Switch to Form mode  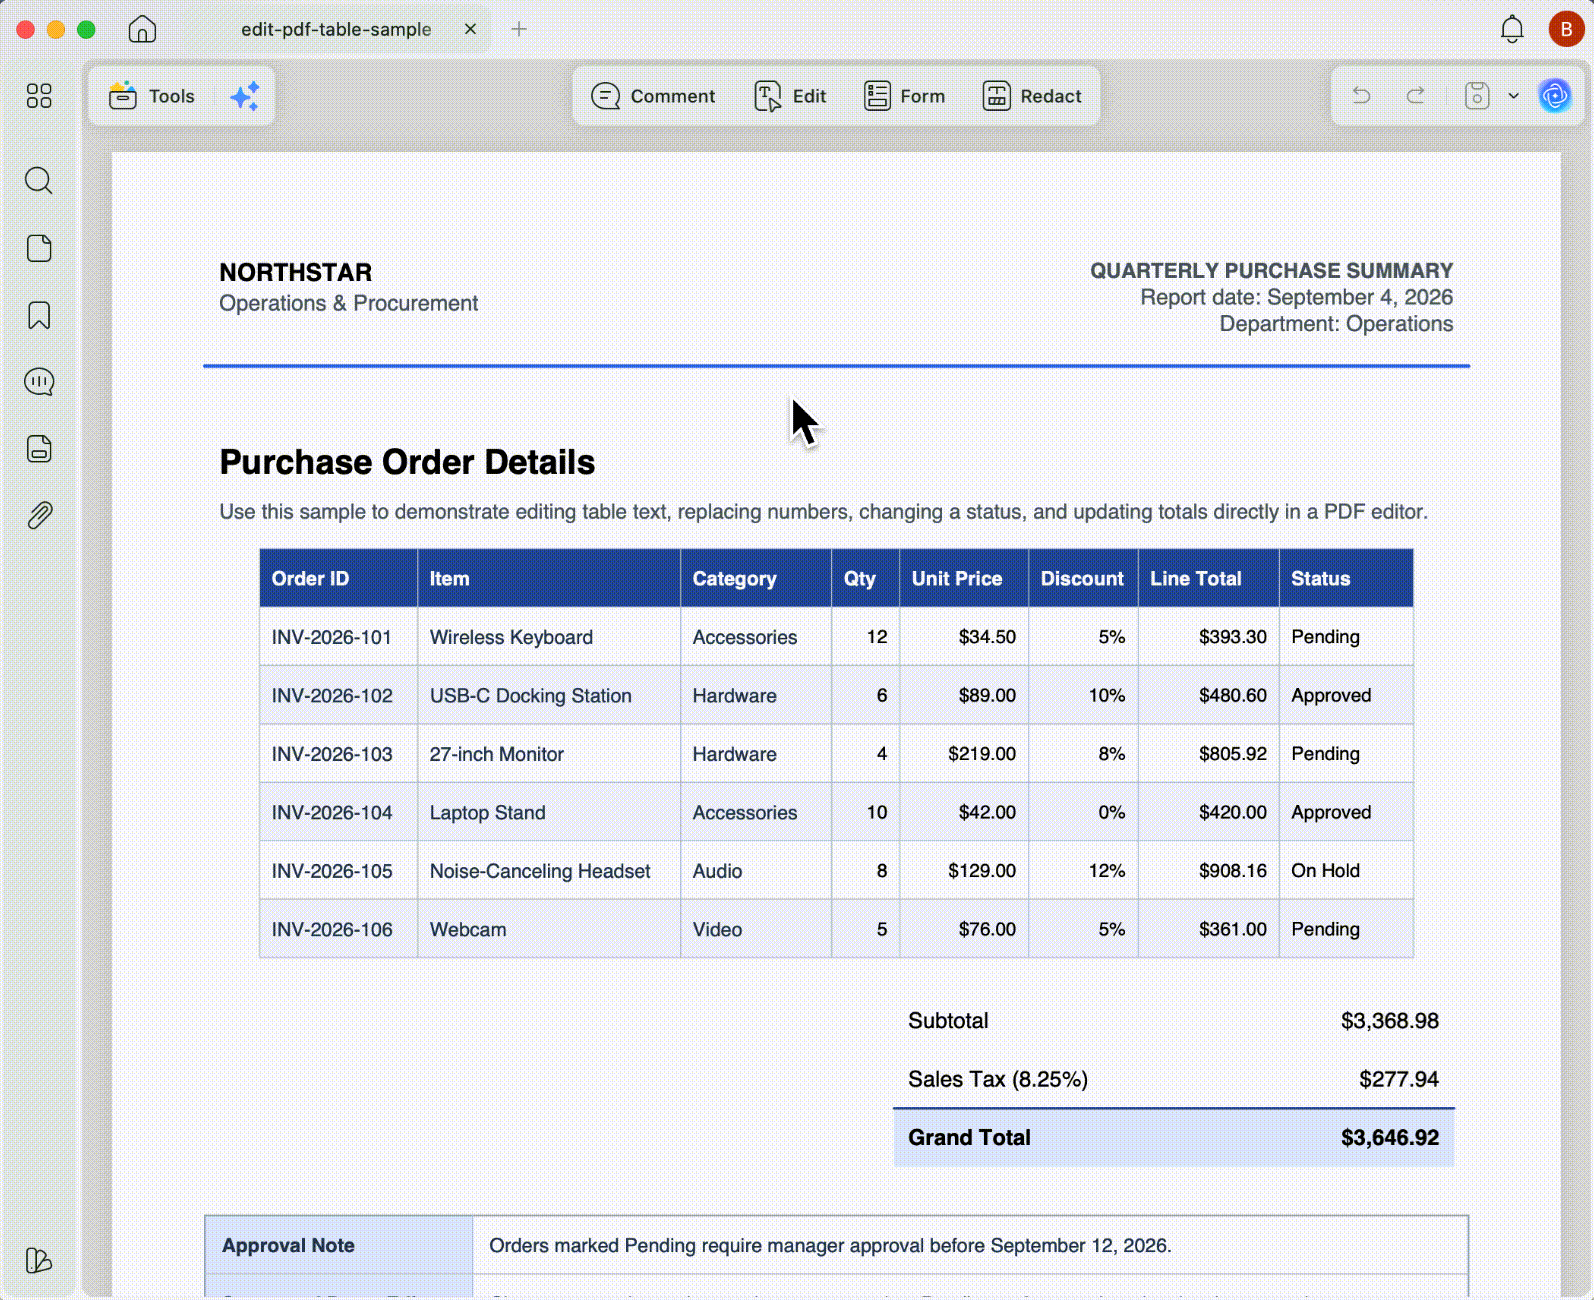[x=904, y=96]
